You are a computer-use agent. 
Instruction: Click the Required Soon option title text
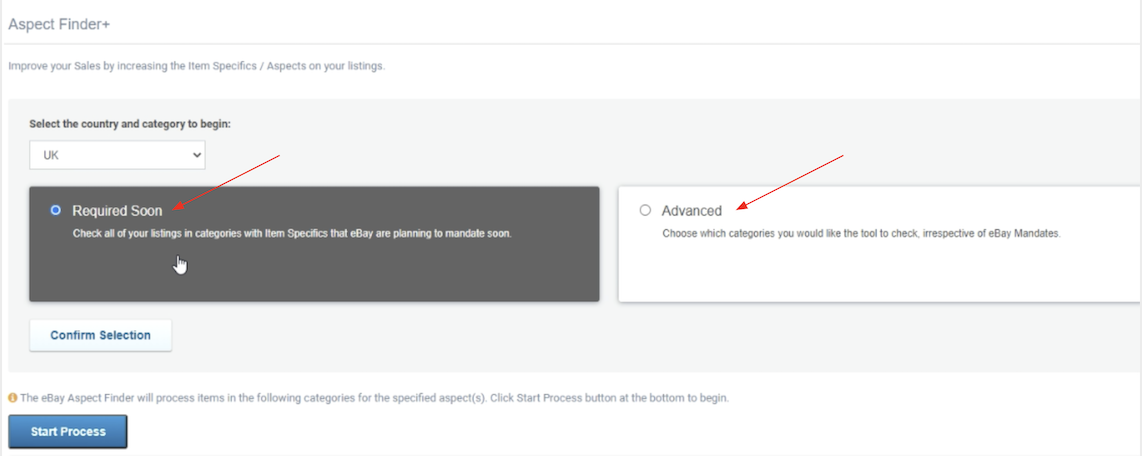click(117, 211)
